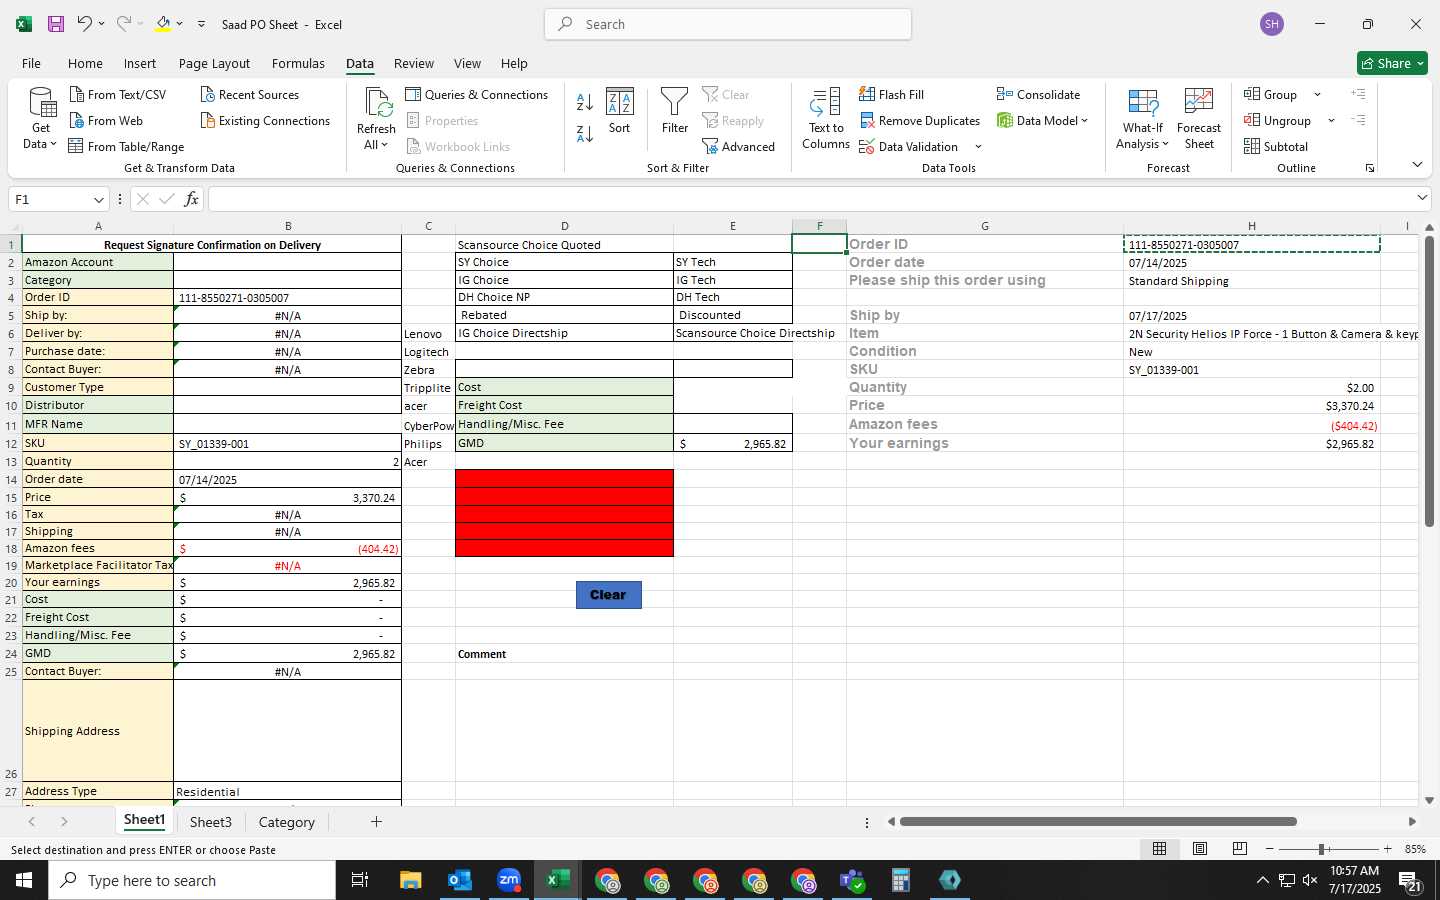Screen dimensions: 1440x900
Task: Create a Forecast Sheet
Action: (1199, 119)
